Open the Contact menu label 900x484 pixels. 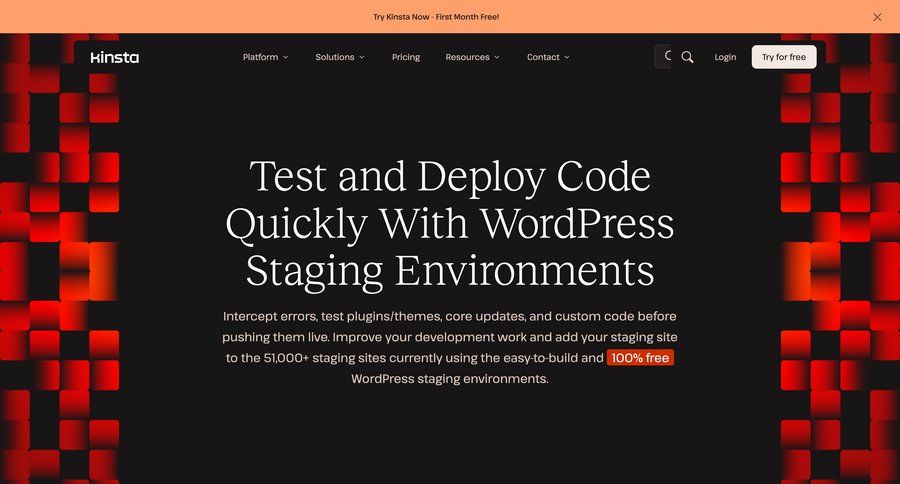coord(543,57)
